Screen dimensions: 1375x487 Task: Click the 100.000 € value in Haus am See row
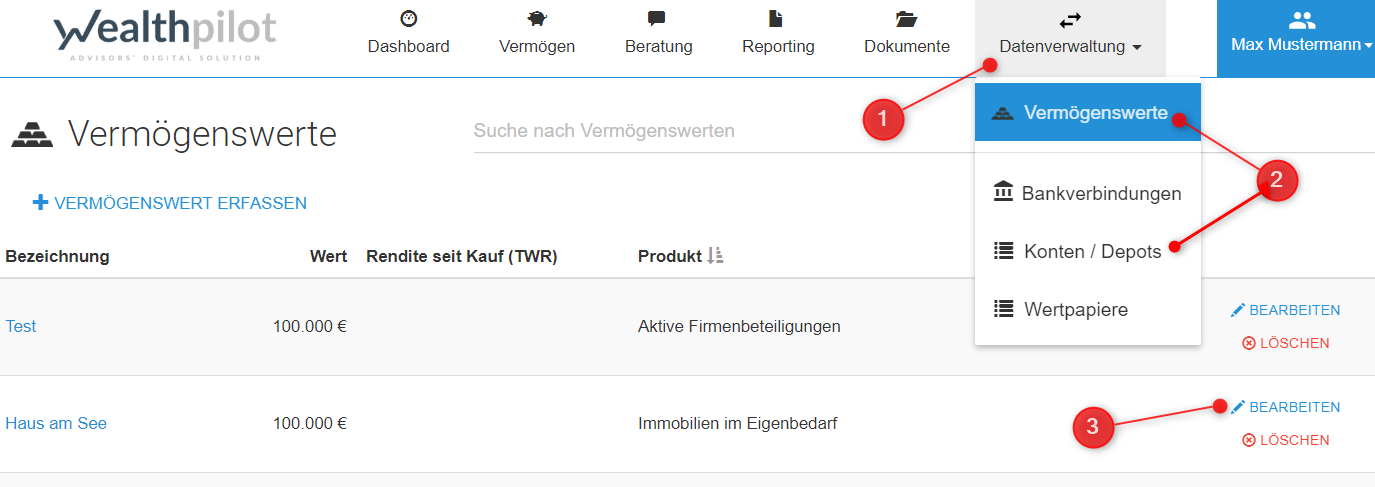[310, 423]
